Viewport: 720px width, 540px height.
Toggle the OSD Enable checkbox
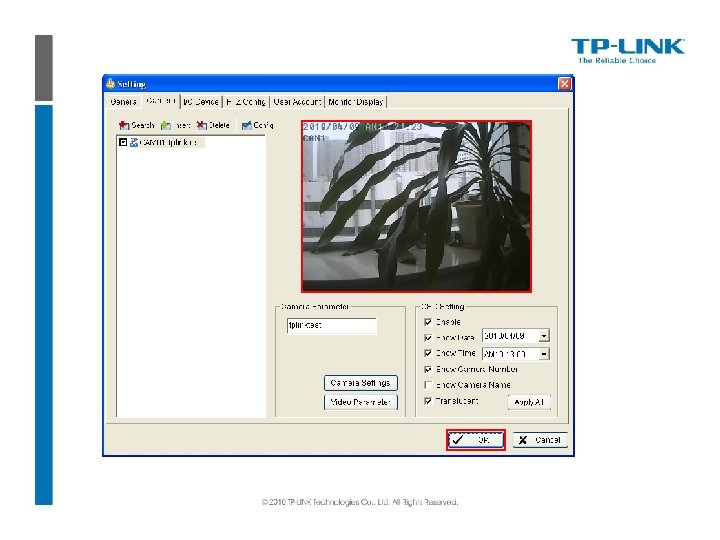click(428, 322)
